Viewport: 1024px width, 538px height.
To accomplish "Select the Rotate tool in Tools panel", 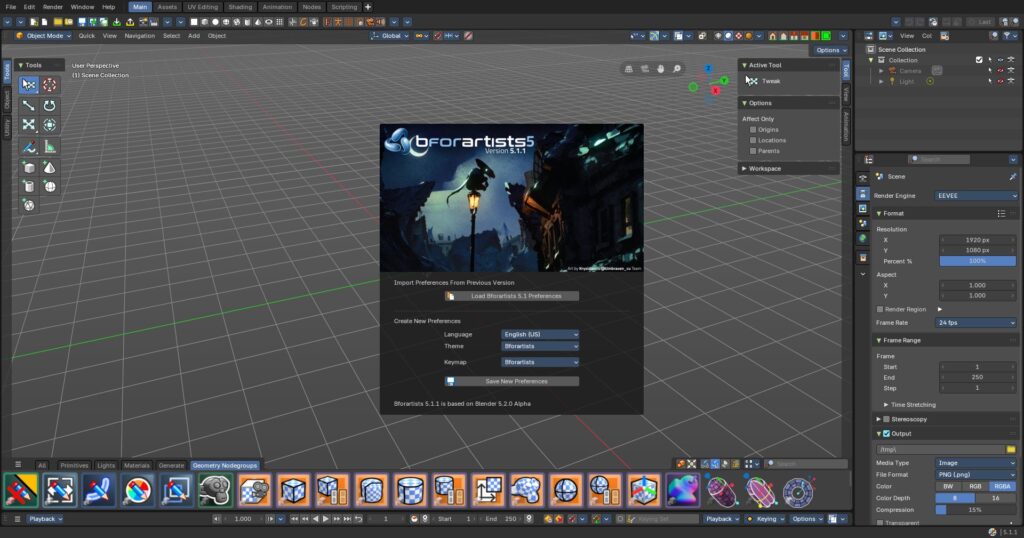I will (x=50, y=105).
